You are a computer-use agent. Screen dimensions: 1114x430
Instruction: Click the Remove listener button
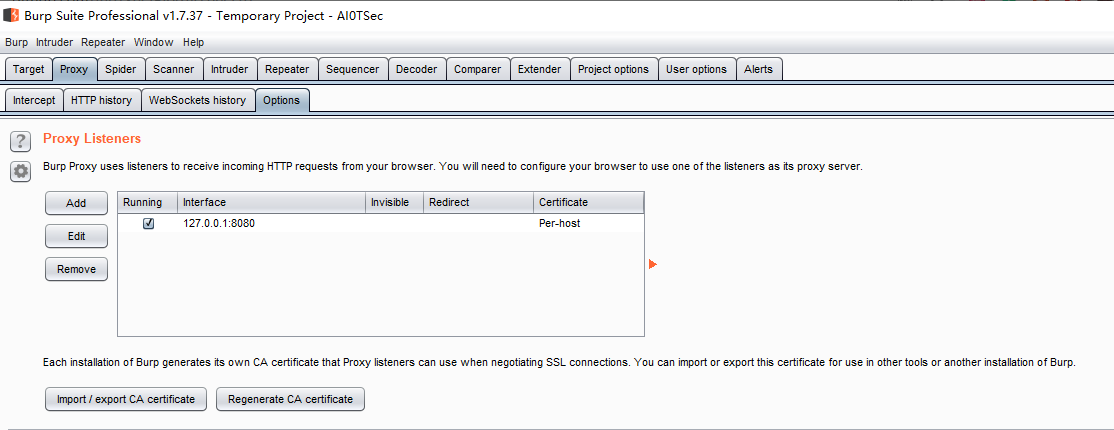pos(76,269)
